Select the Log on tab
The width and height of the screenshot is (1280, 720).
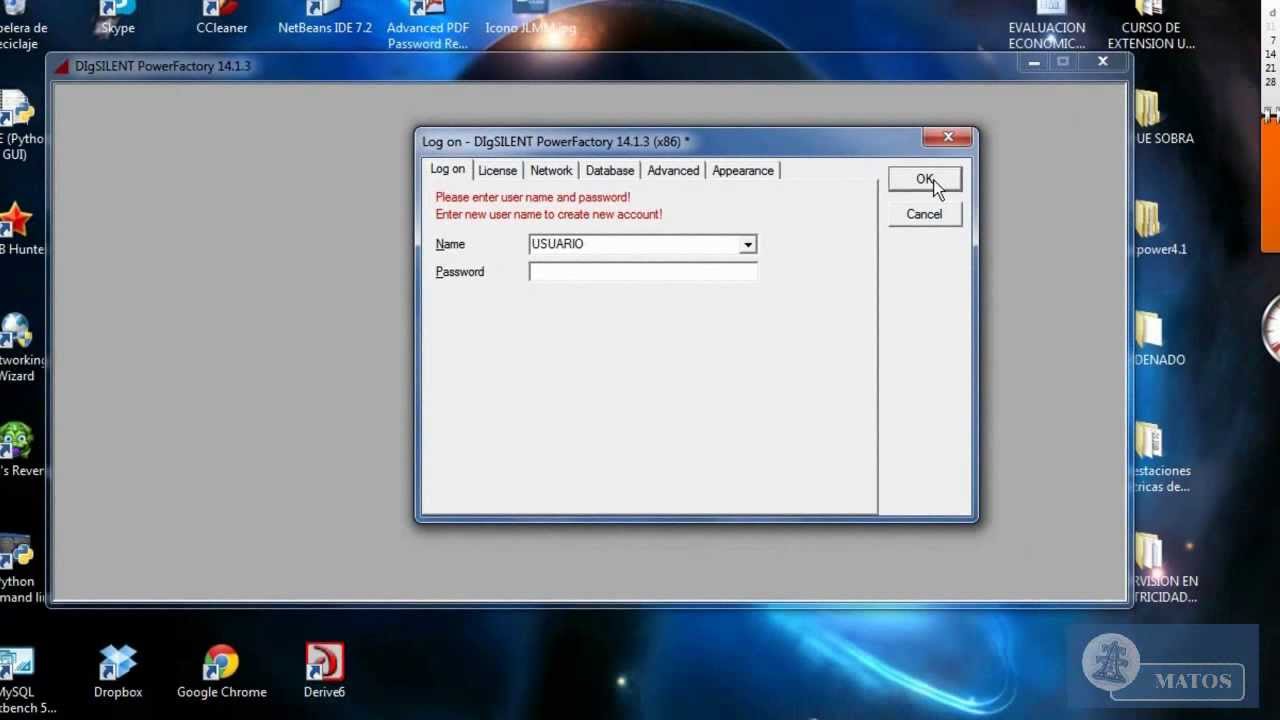(x=447, y=169)
